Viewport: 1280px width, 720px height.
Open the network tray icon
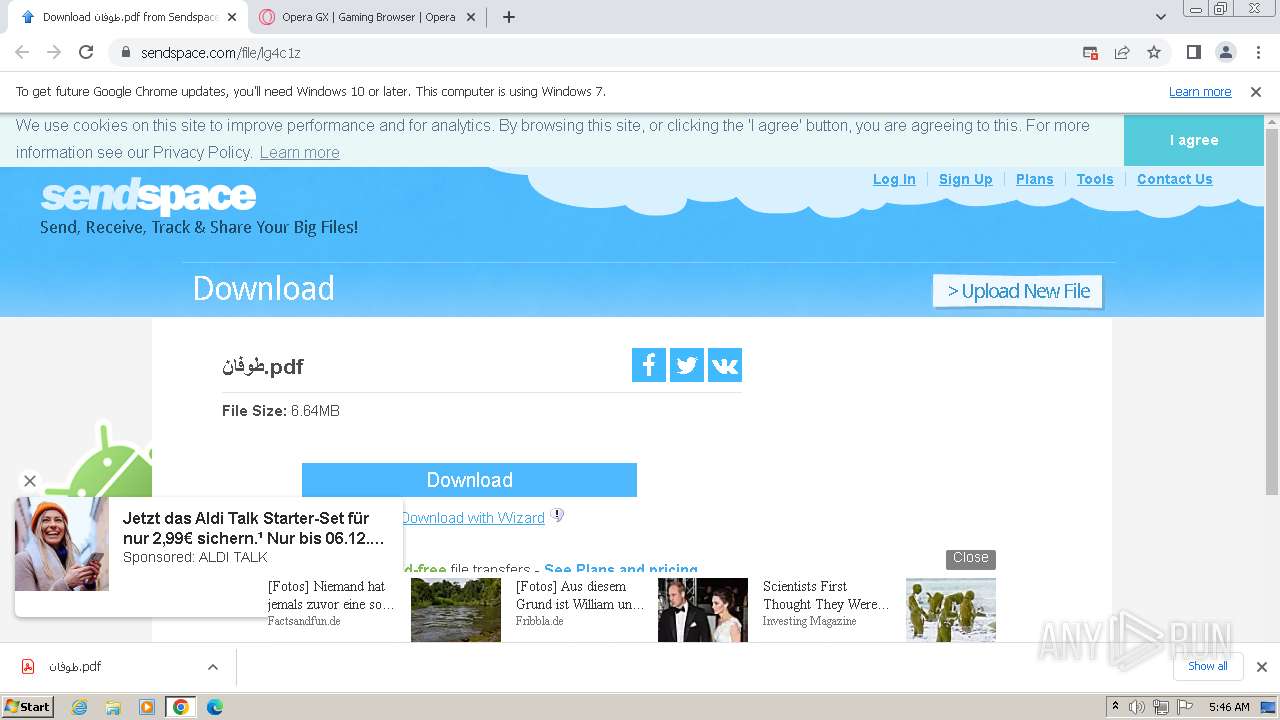click(1161, 707)
